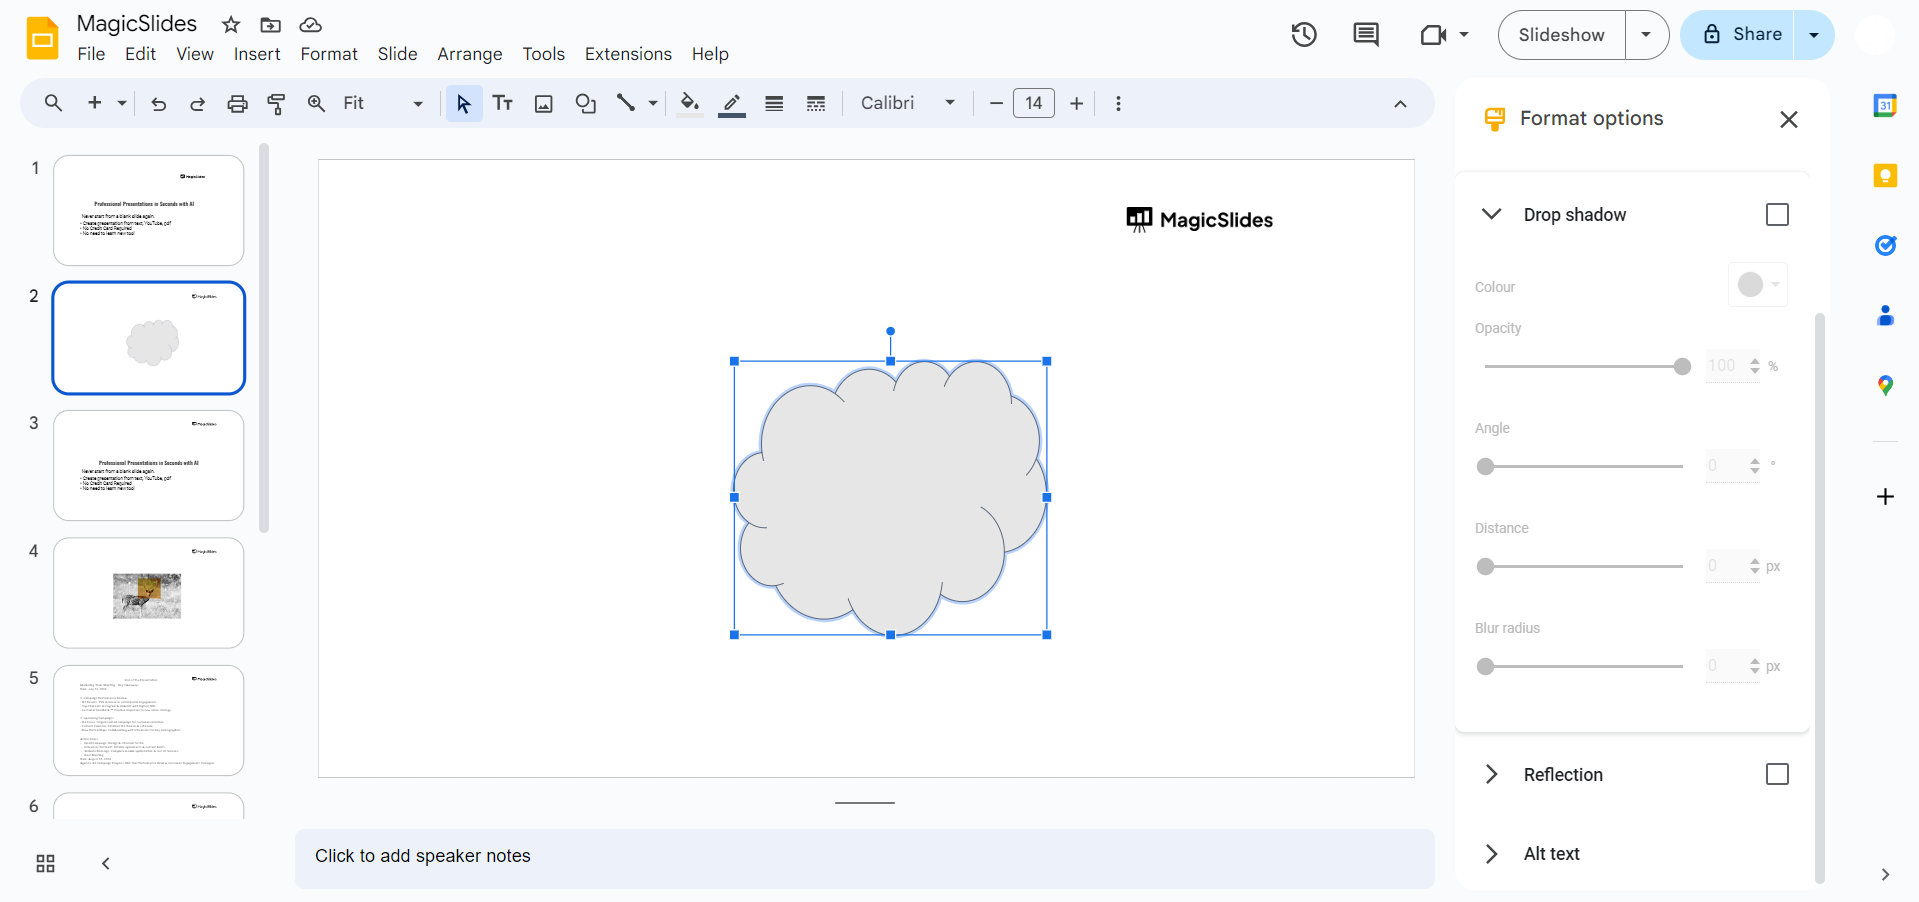Open the Arrange menu
Screen dimensions: 1919x902
point(469,54)
